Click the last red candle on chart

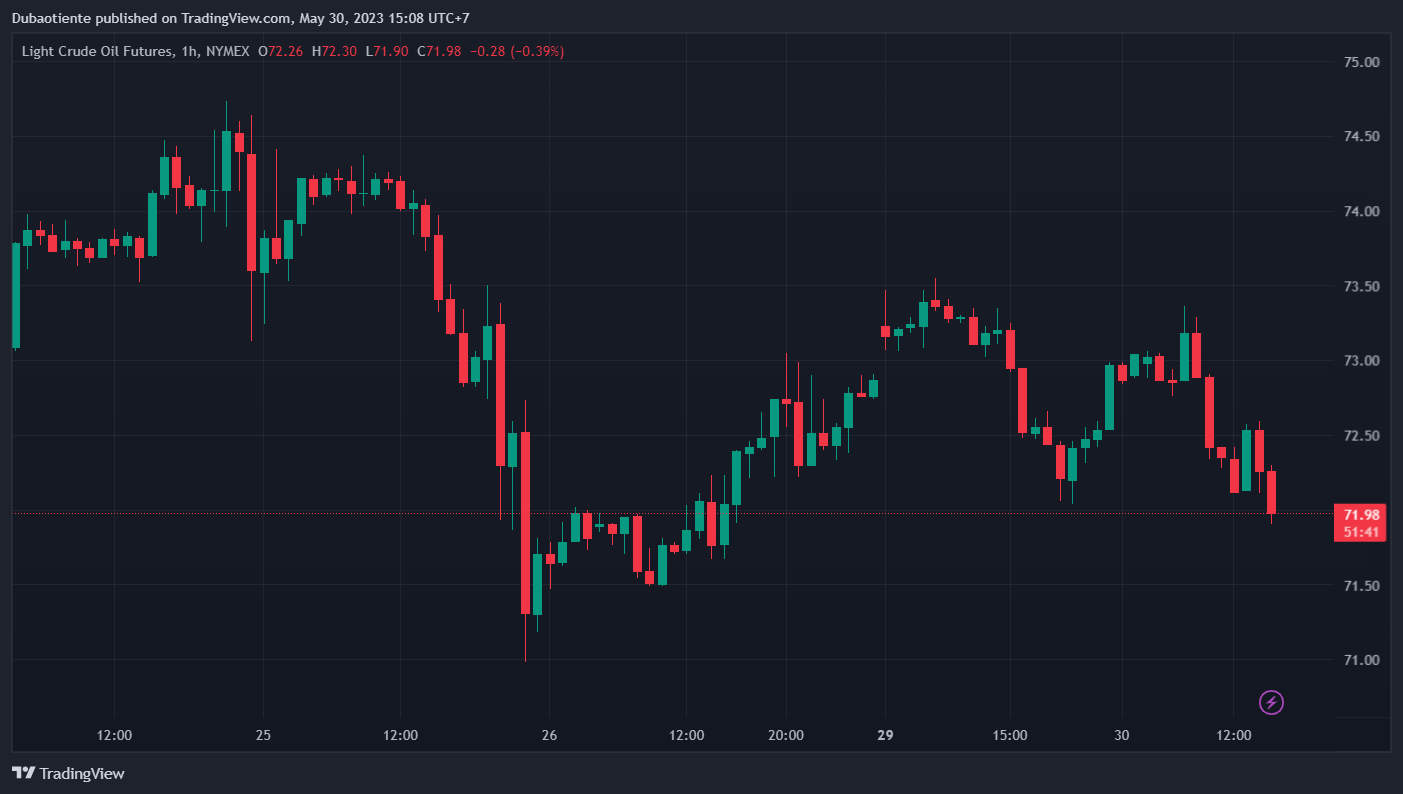tap(1271, 492)
